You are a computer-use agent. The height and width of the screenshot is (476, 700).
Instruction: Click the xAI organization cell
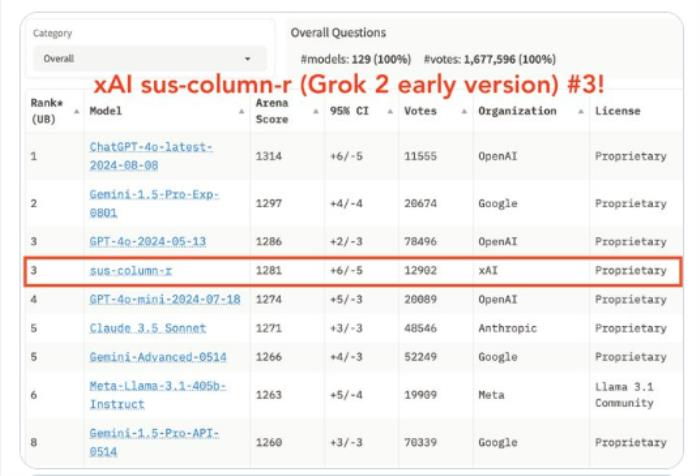pos(488,271)
